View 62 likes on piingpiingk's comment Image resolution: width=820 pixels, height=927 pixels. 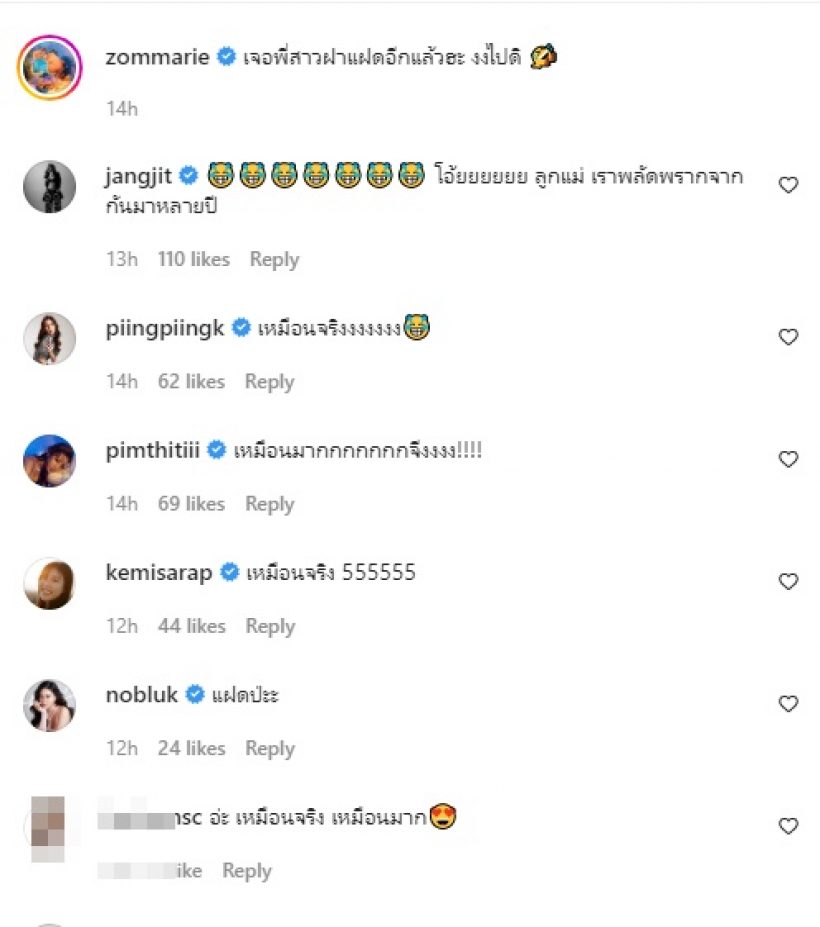click(191, 381)
